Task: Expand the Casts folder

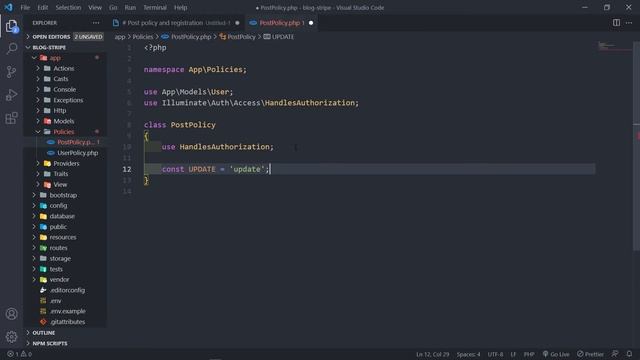Action: pos(60,79)
